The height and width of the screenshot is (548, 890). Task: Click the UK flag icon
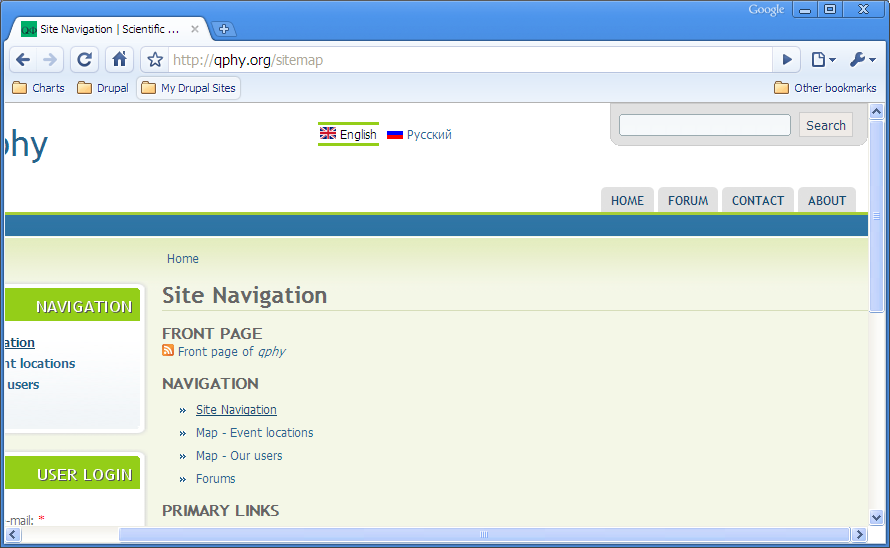pyautogui.click(x=328, y=133)
